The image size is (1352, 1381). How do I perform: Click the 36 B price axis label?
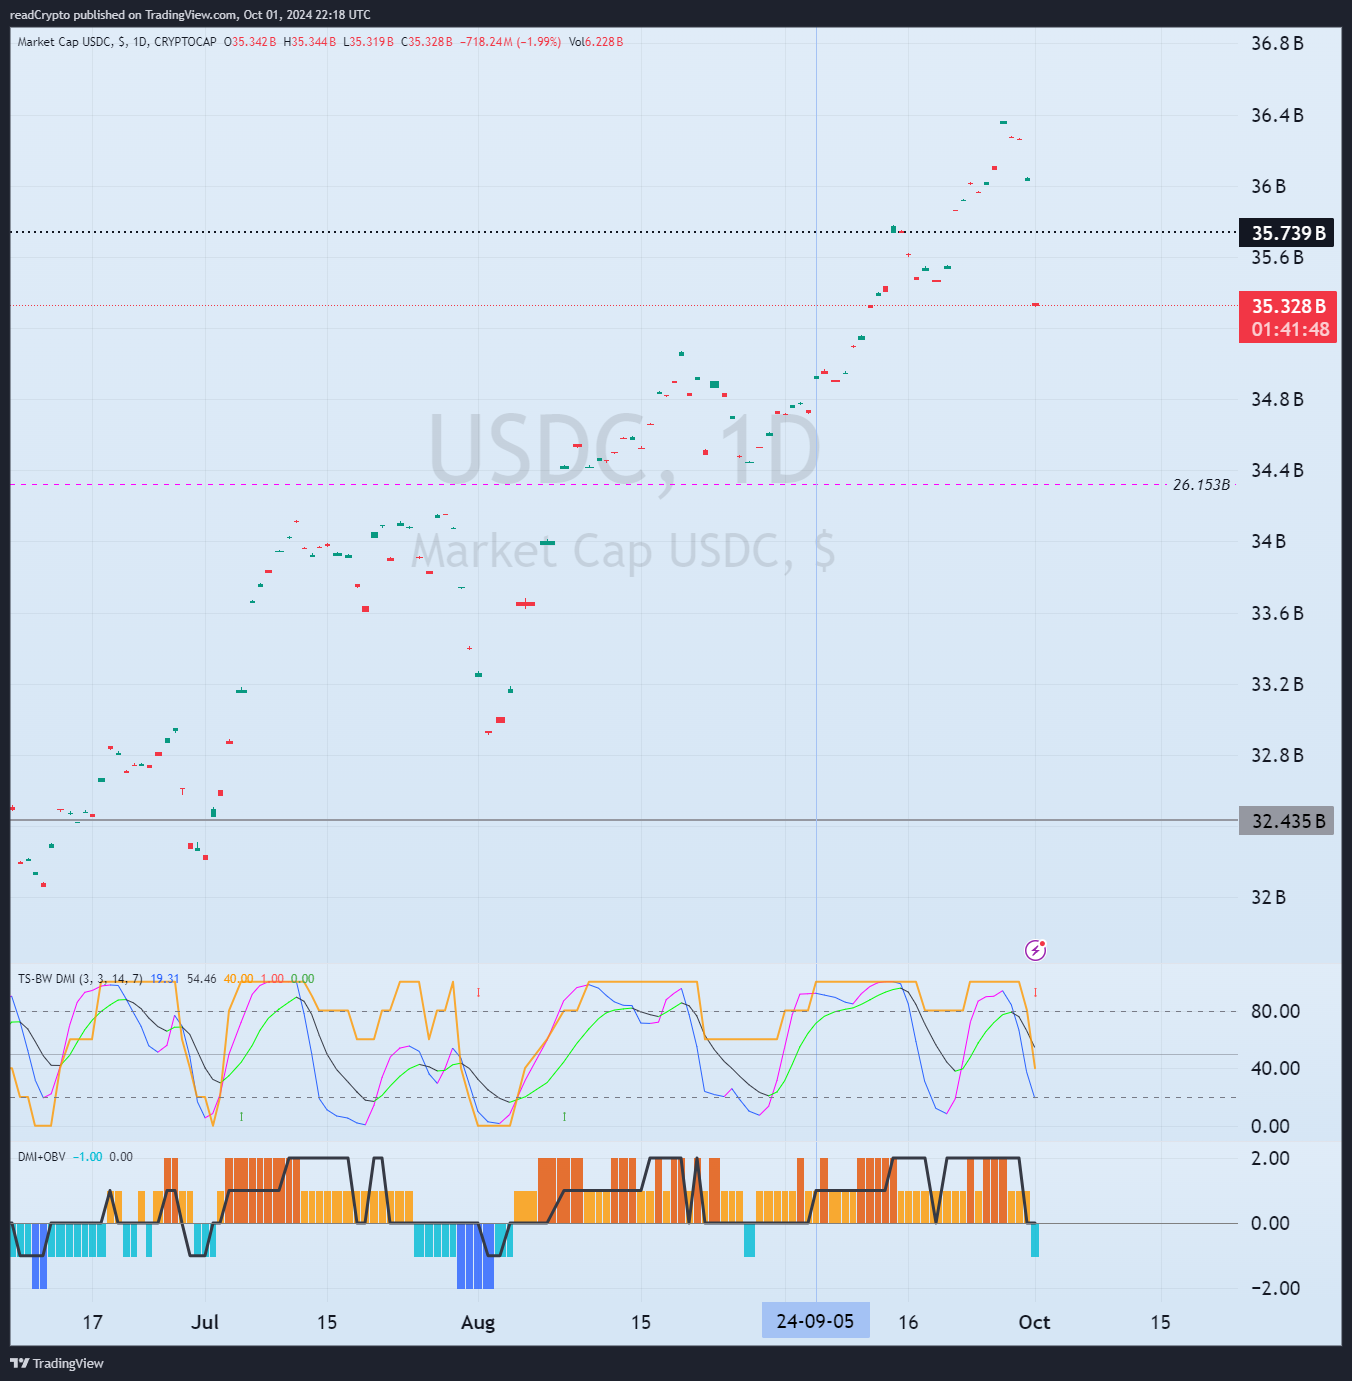point(1268,186)
